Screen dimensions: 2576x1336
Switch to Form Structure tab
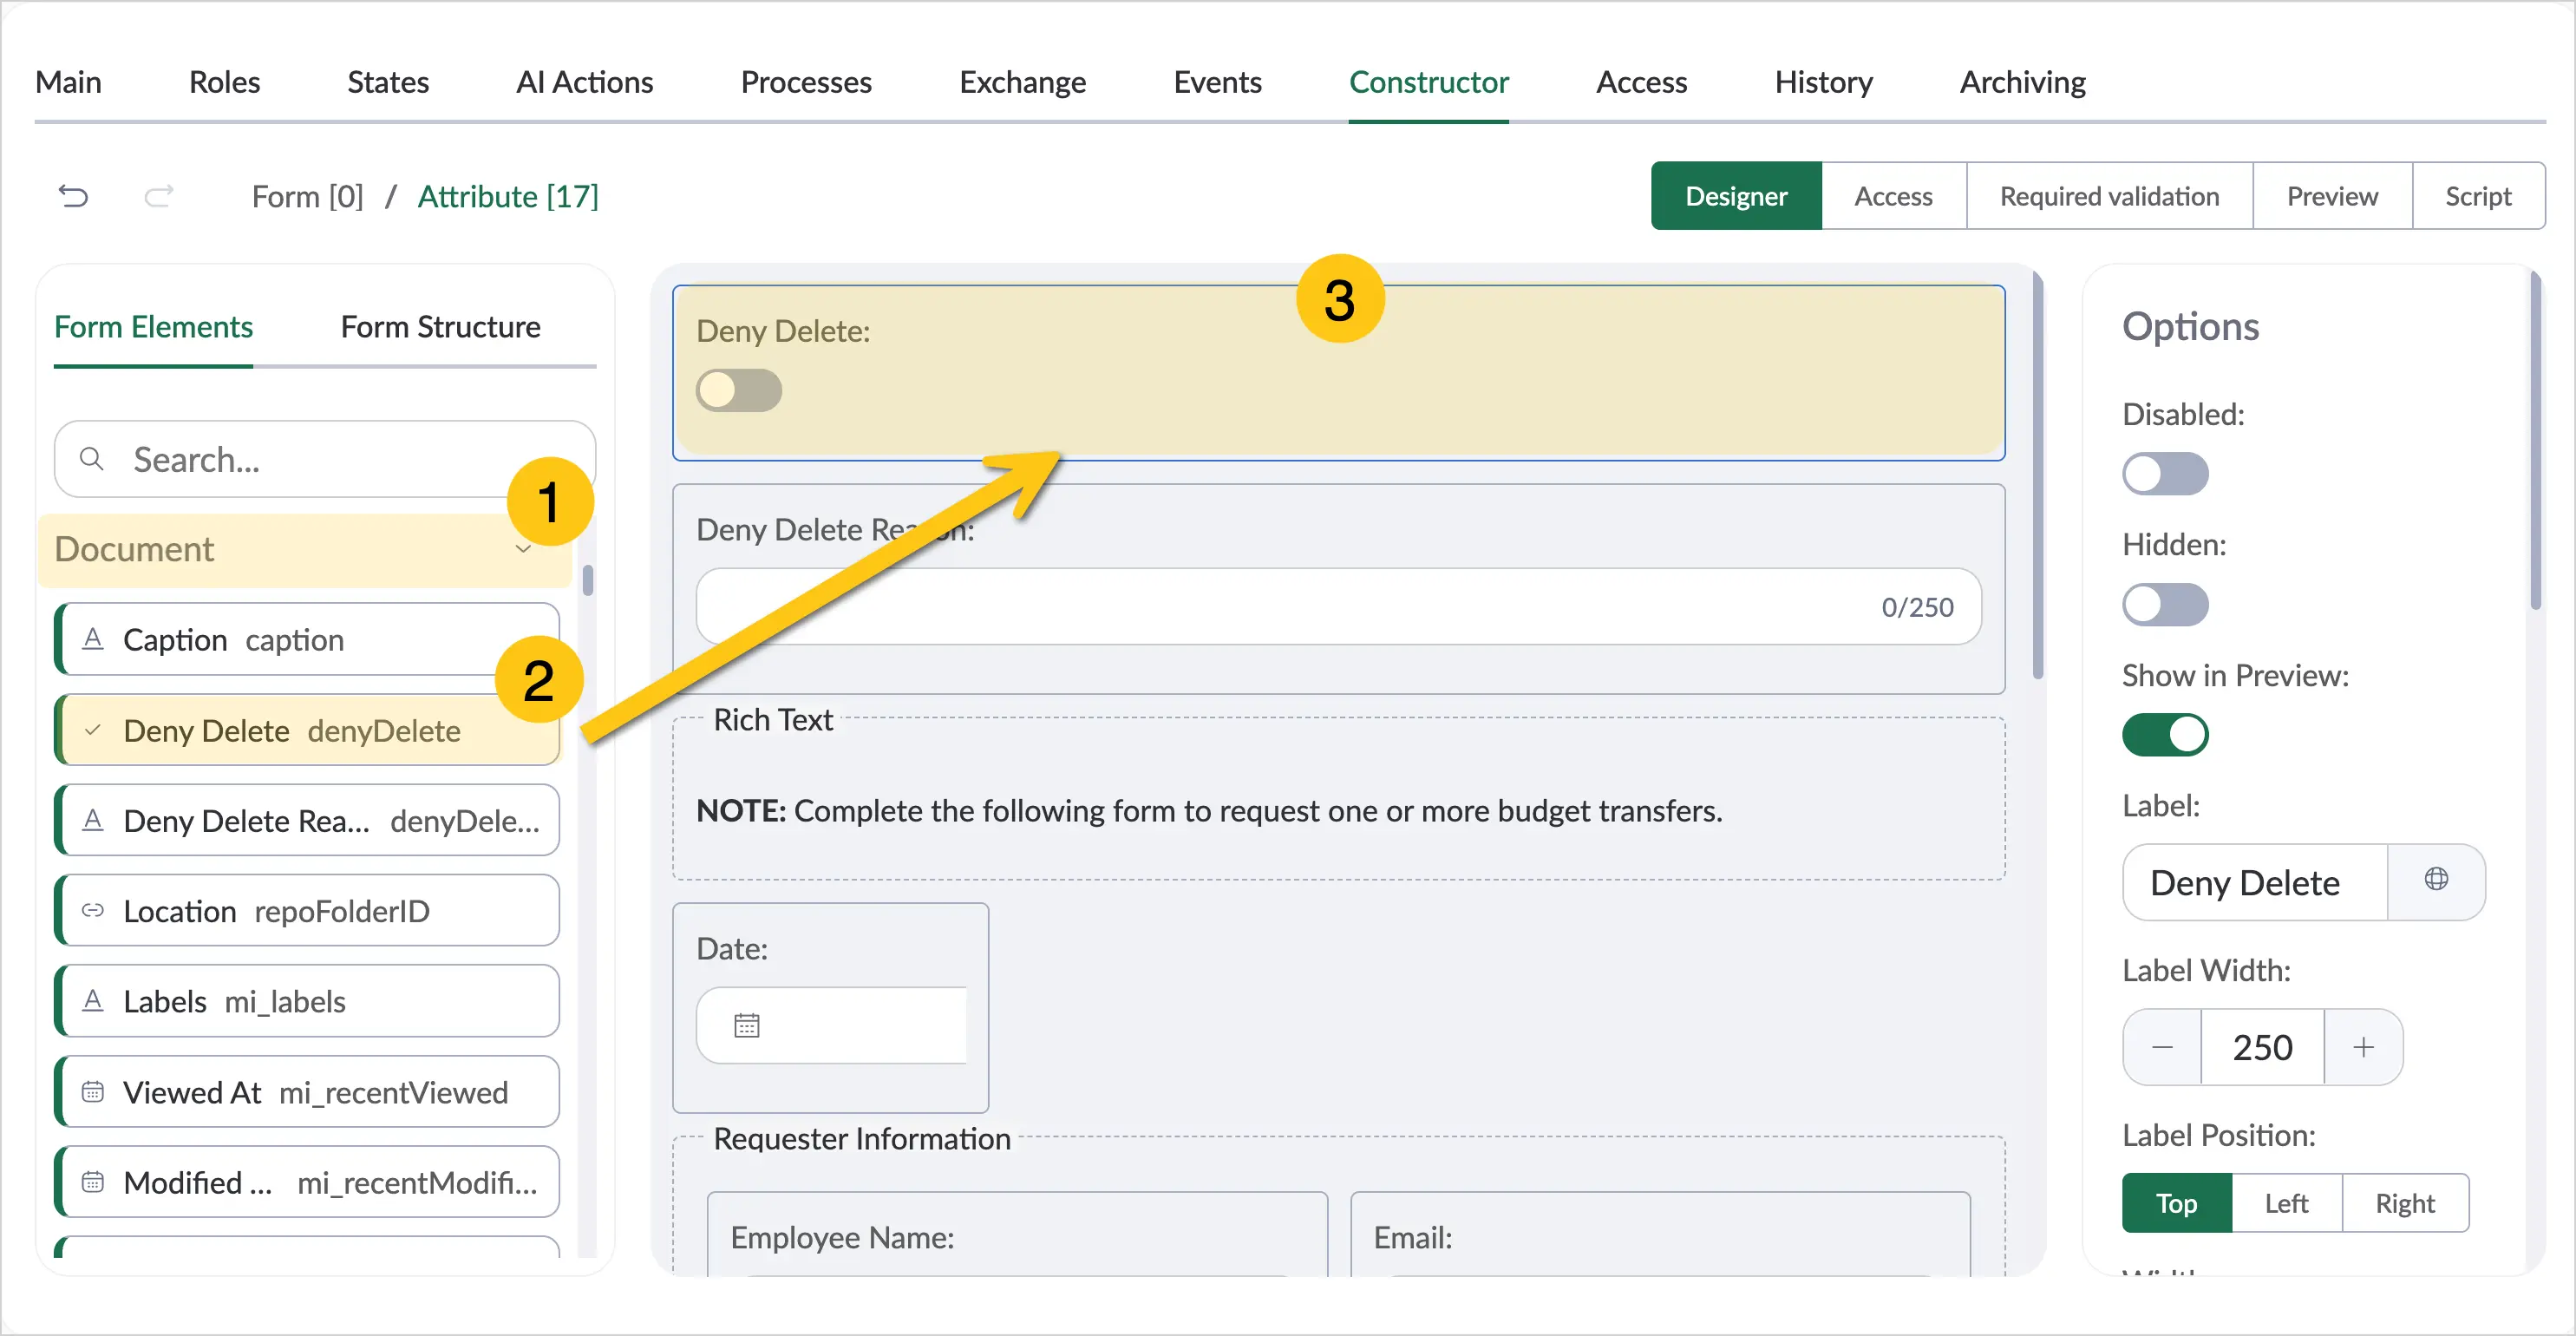pos(440,327)
